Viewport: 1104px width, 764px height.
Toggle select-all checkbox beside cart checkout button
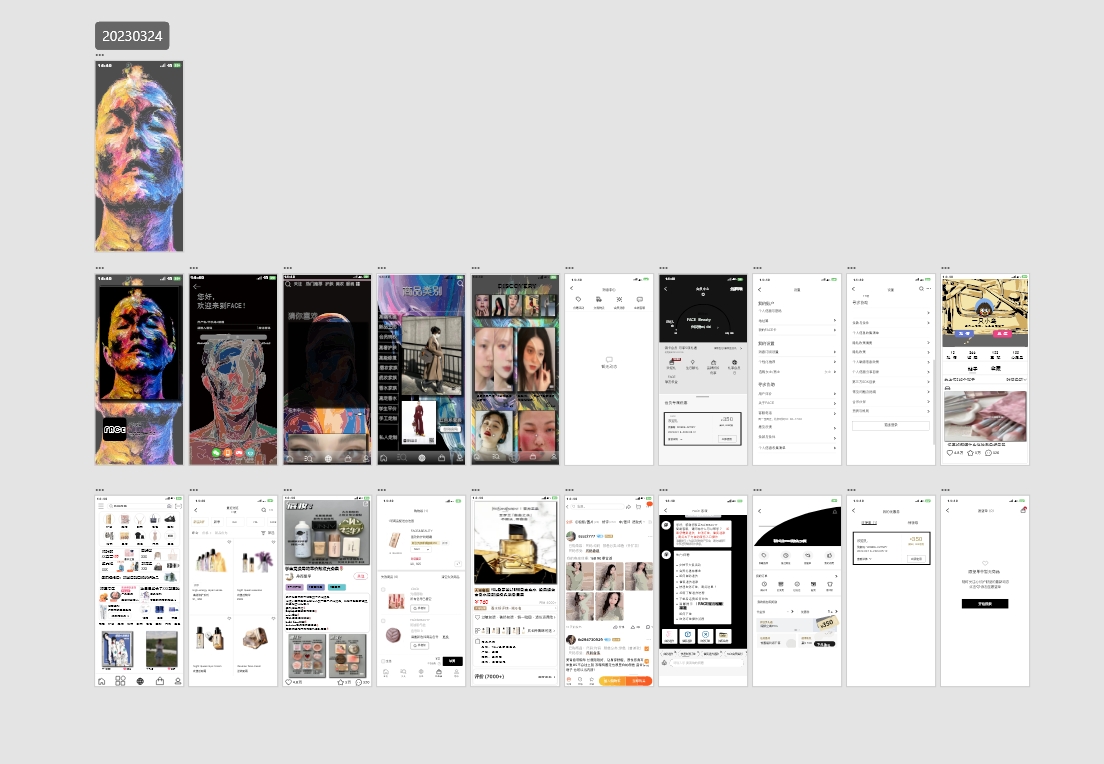pos(383,661)
